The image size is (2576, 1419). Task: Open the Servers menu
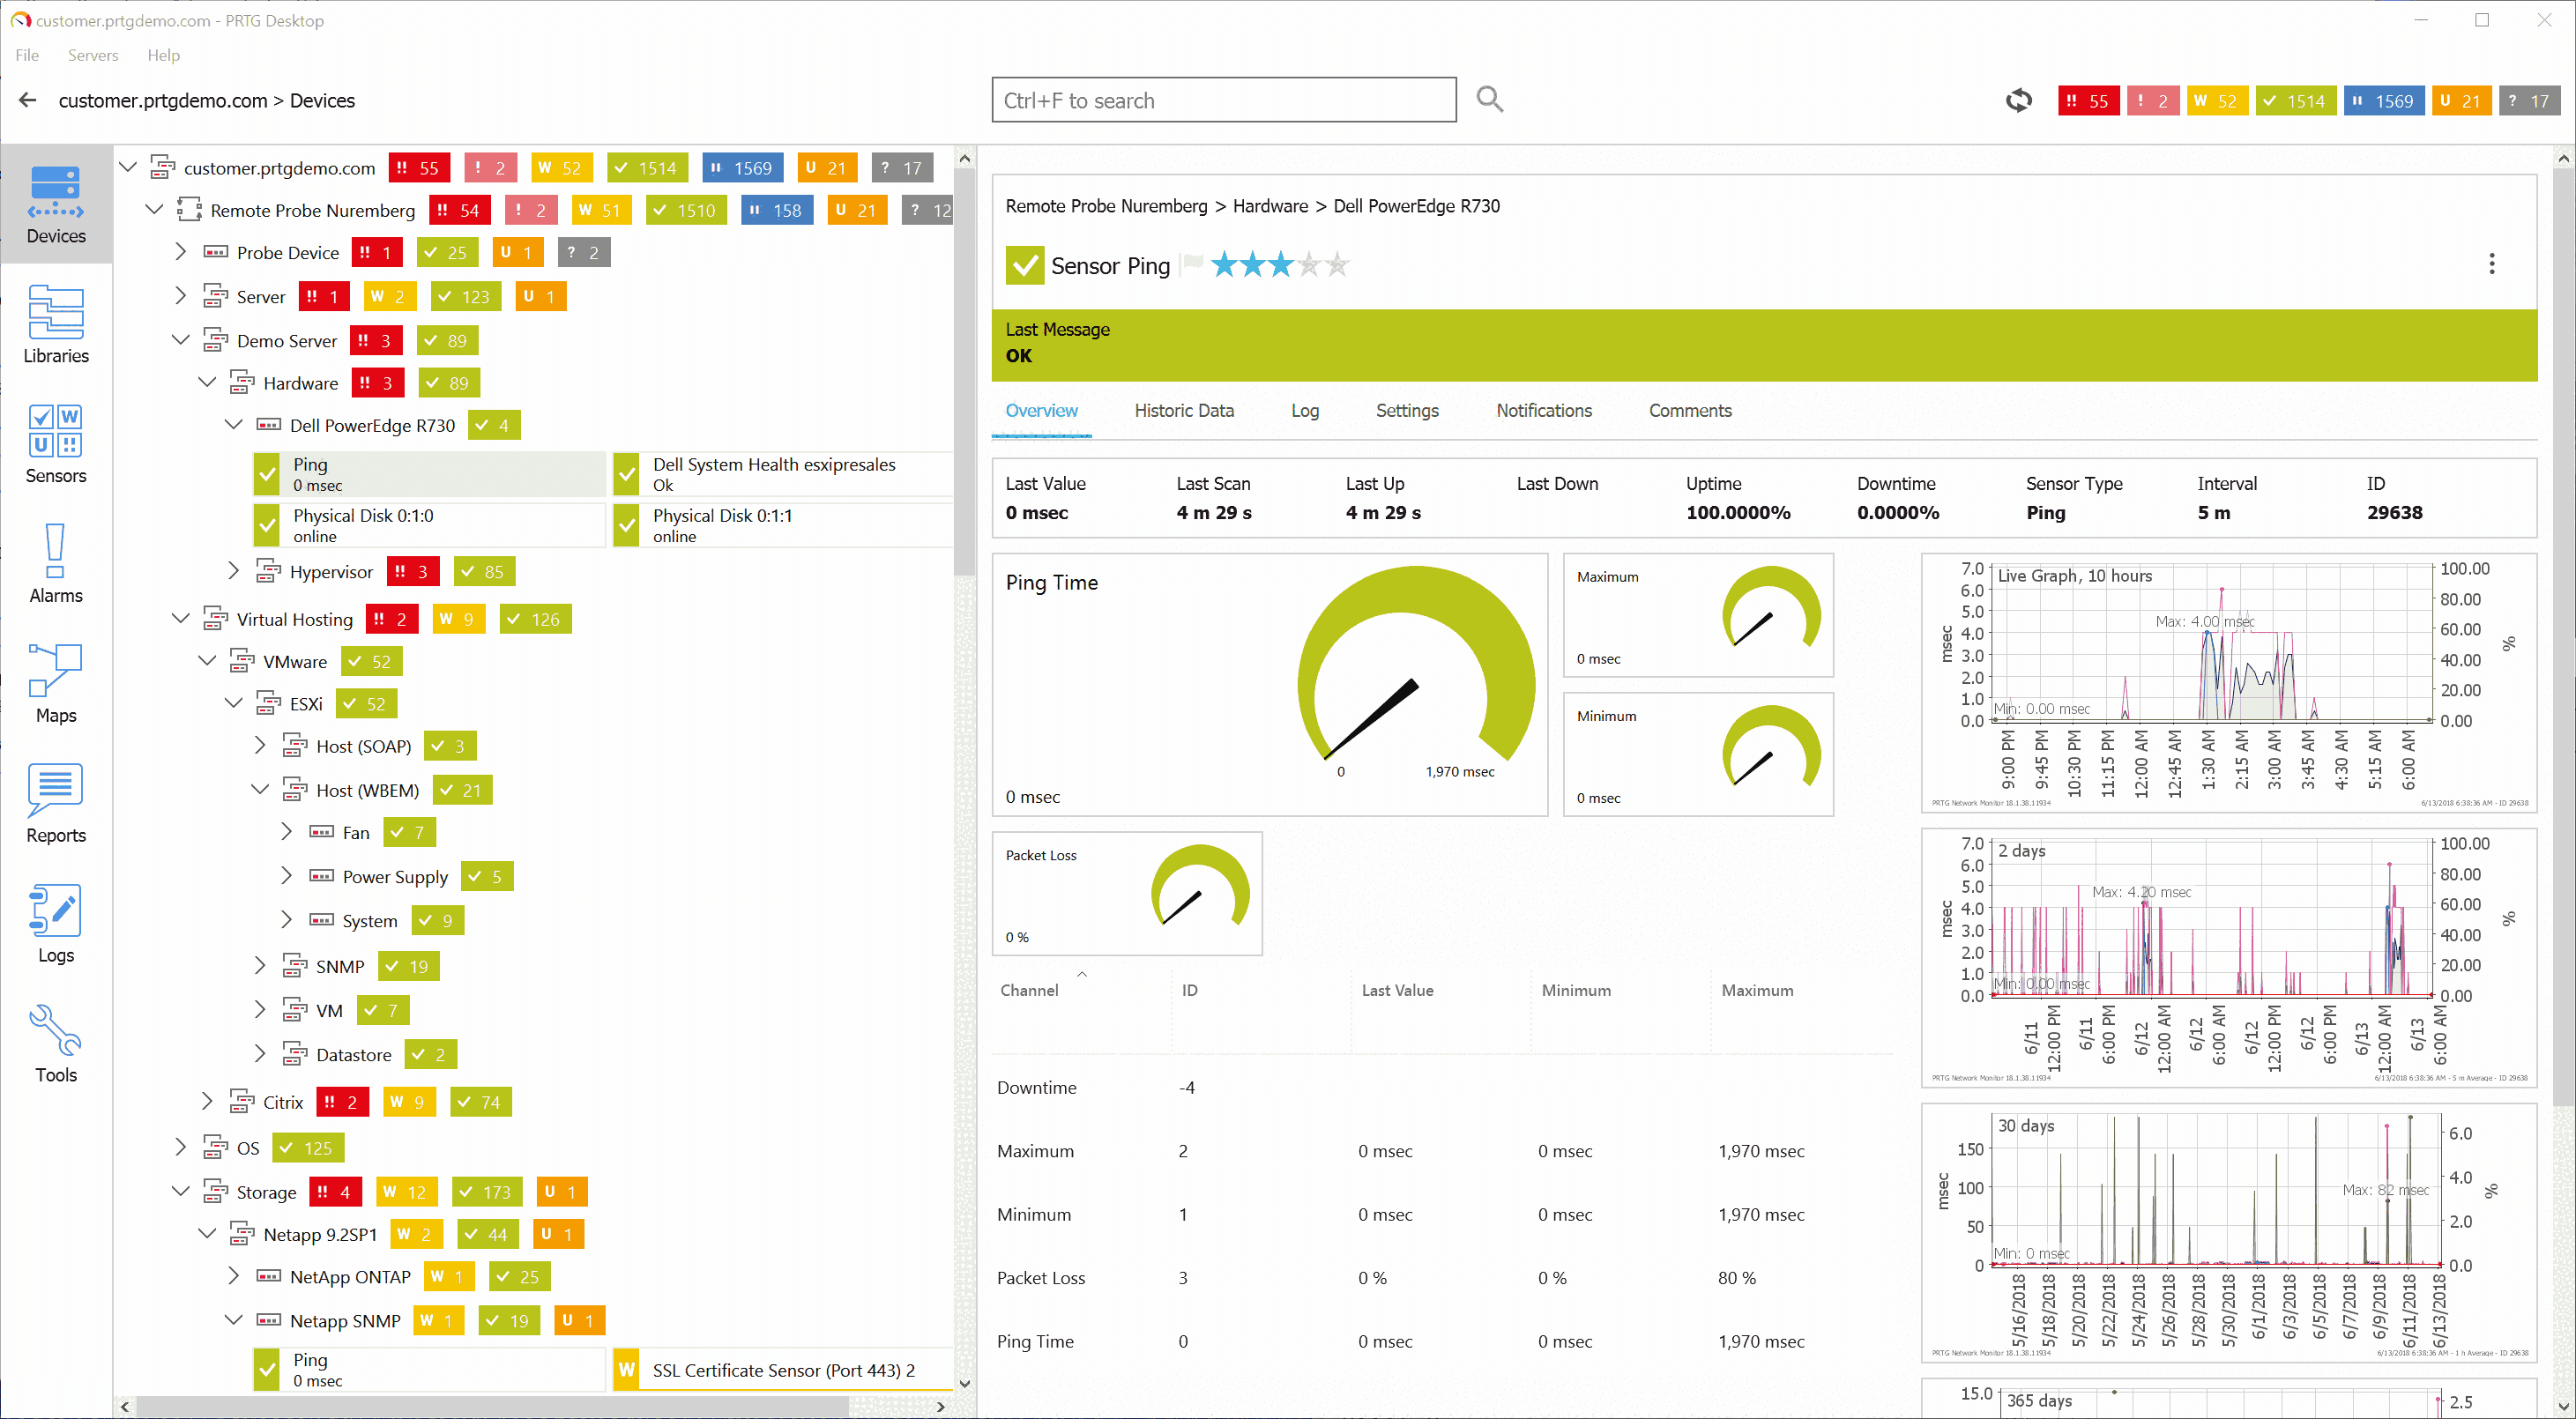tap(92, 55)
